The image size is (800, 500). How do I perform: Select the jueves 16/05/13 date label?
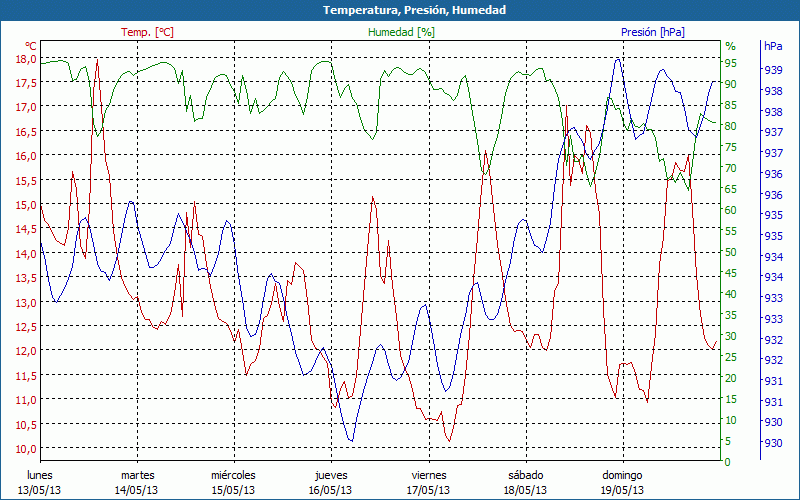331,482
